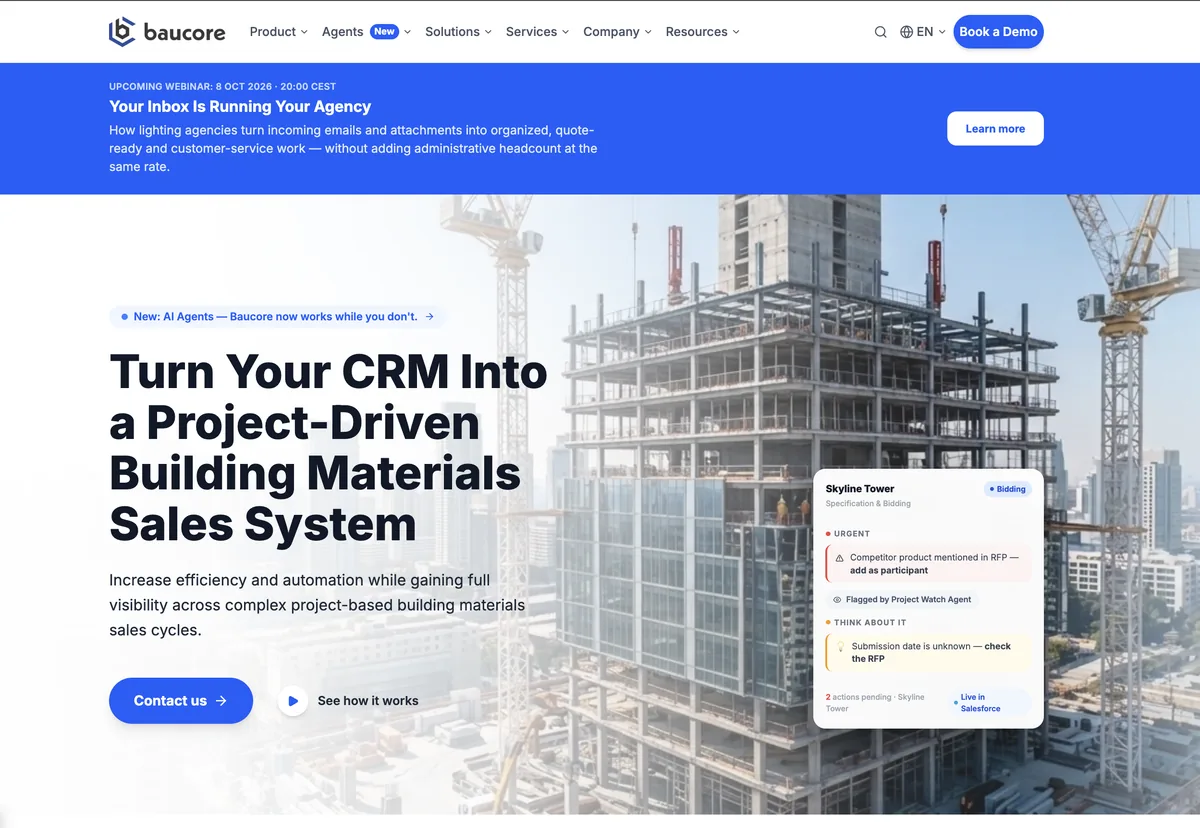This screenshot has width=1200, height=828.
Task: Open the search magnifier icon
Action: 880,32
